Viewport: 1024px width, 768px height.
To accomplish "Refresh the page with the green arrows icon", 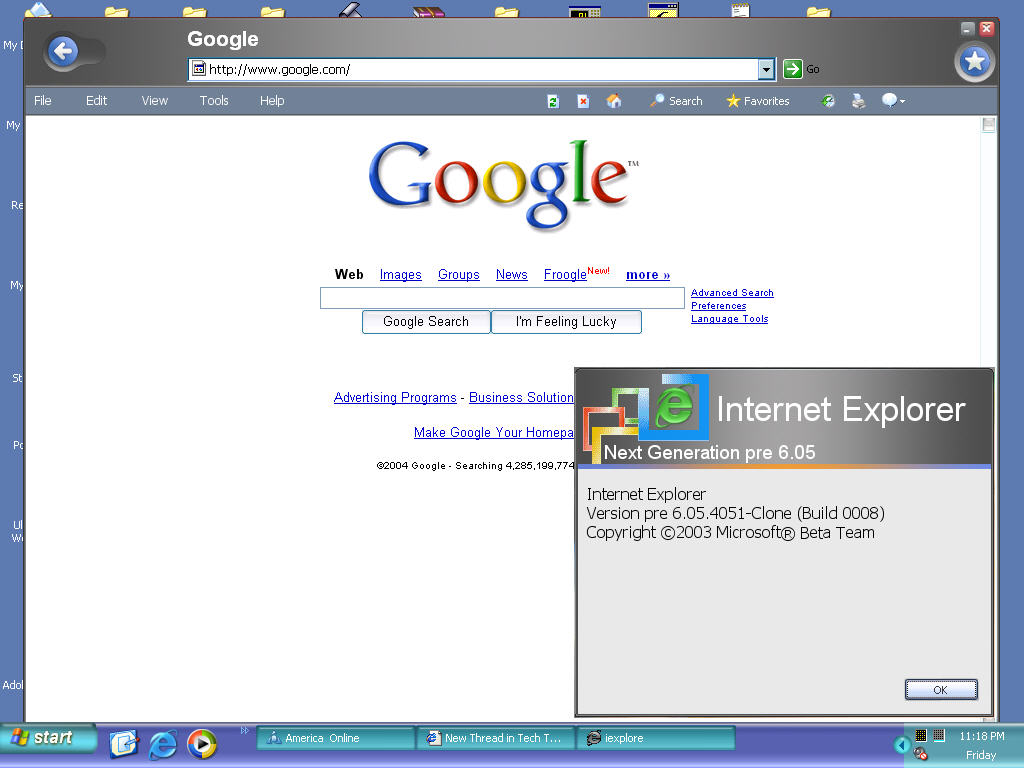I will pyautogui.click(x=553, y=101).
